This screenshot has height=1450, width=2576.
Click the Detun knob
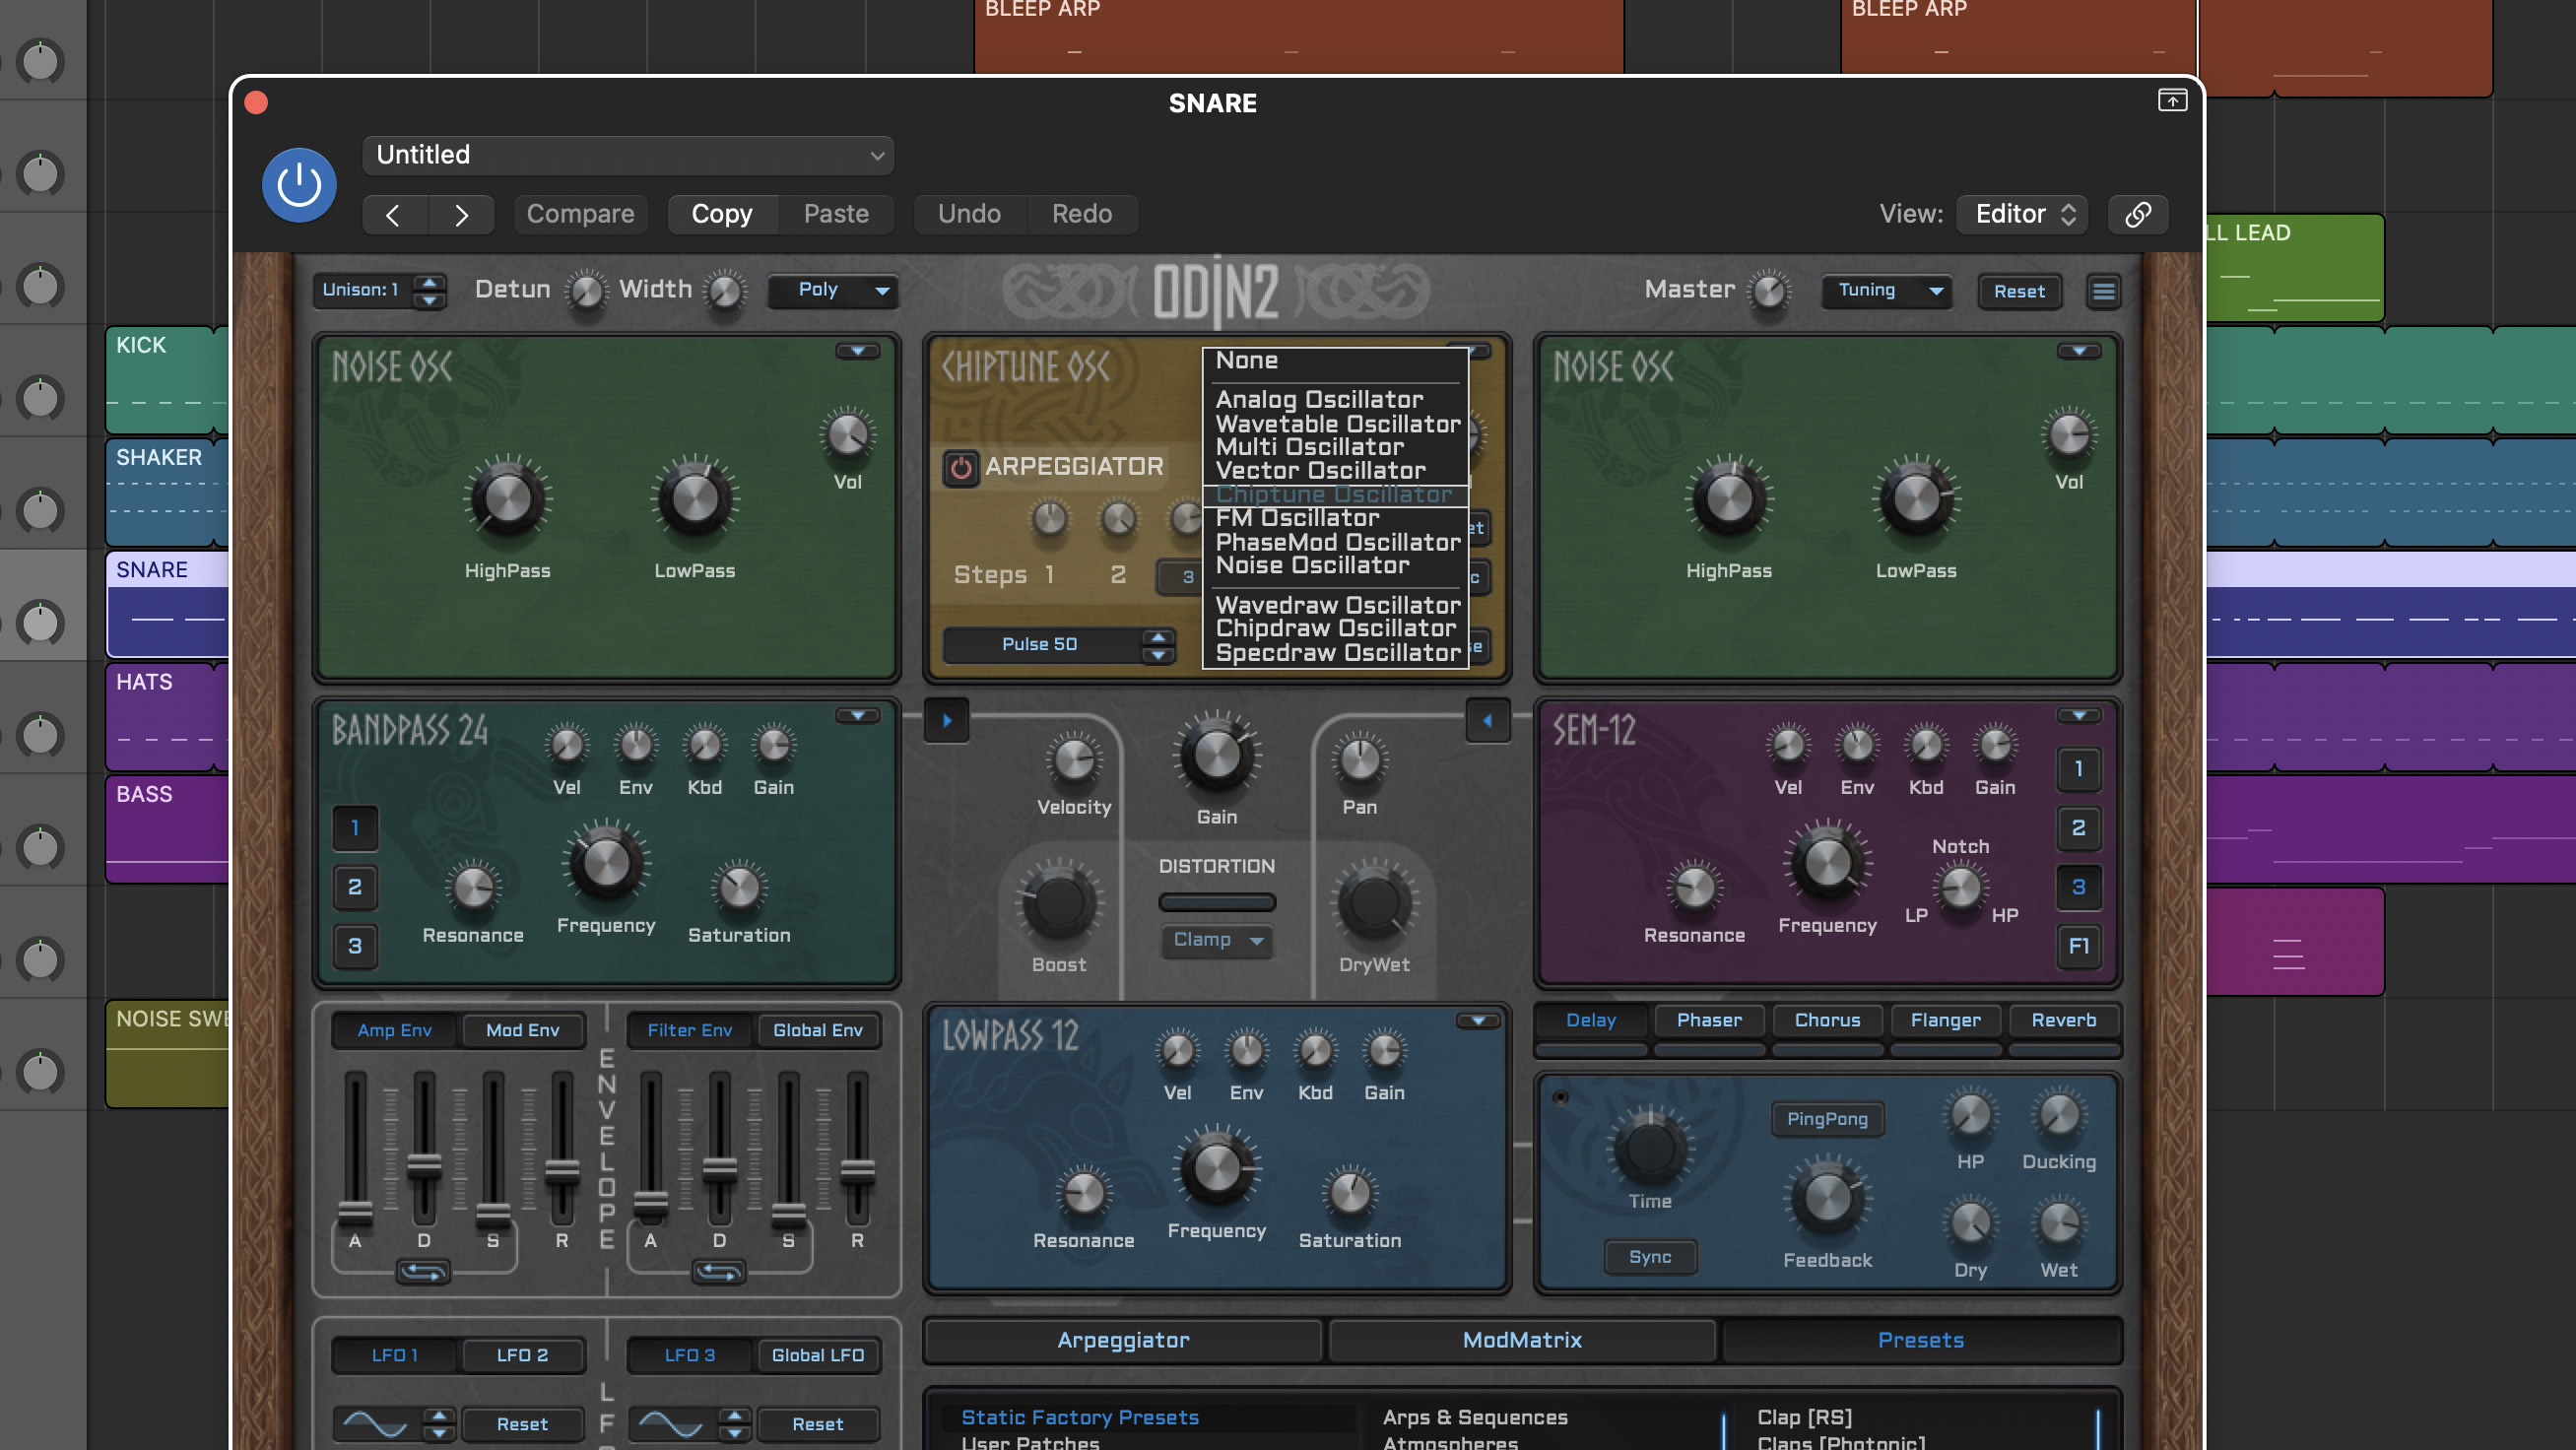pyautogui.click(x=586, y=291)
